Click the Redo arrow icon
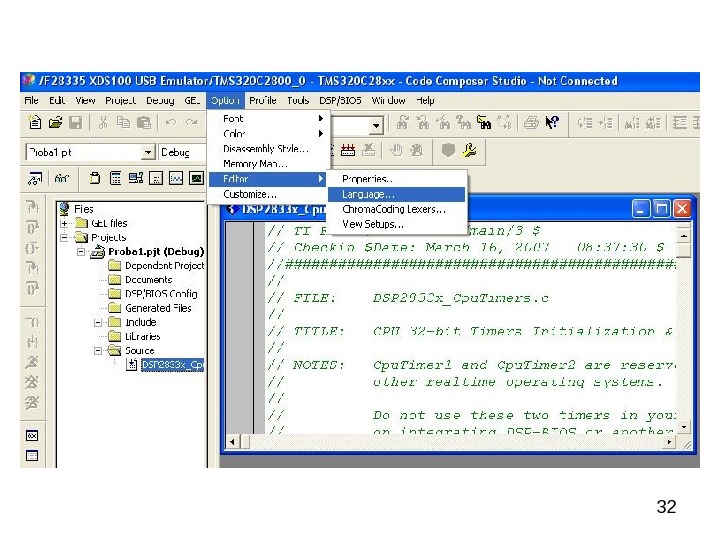This screenshot has height=540, width=720. point(191,123)
